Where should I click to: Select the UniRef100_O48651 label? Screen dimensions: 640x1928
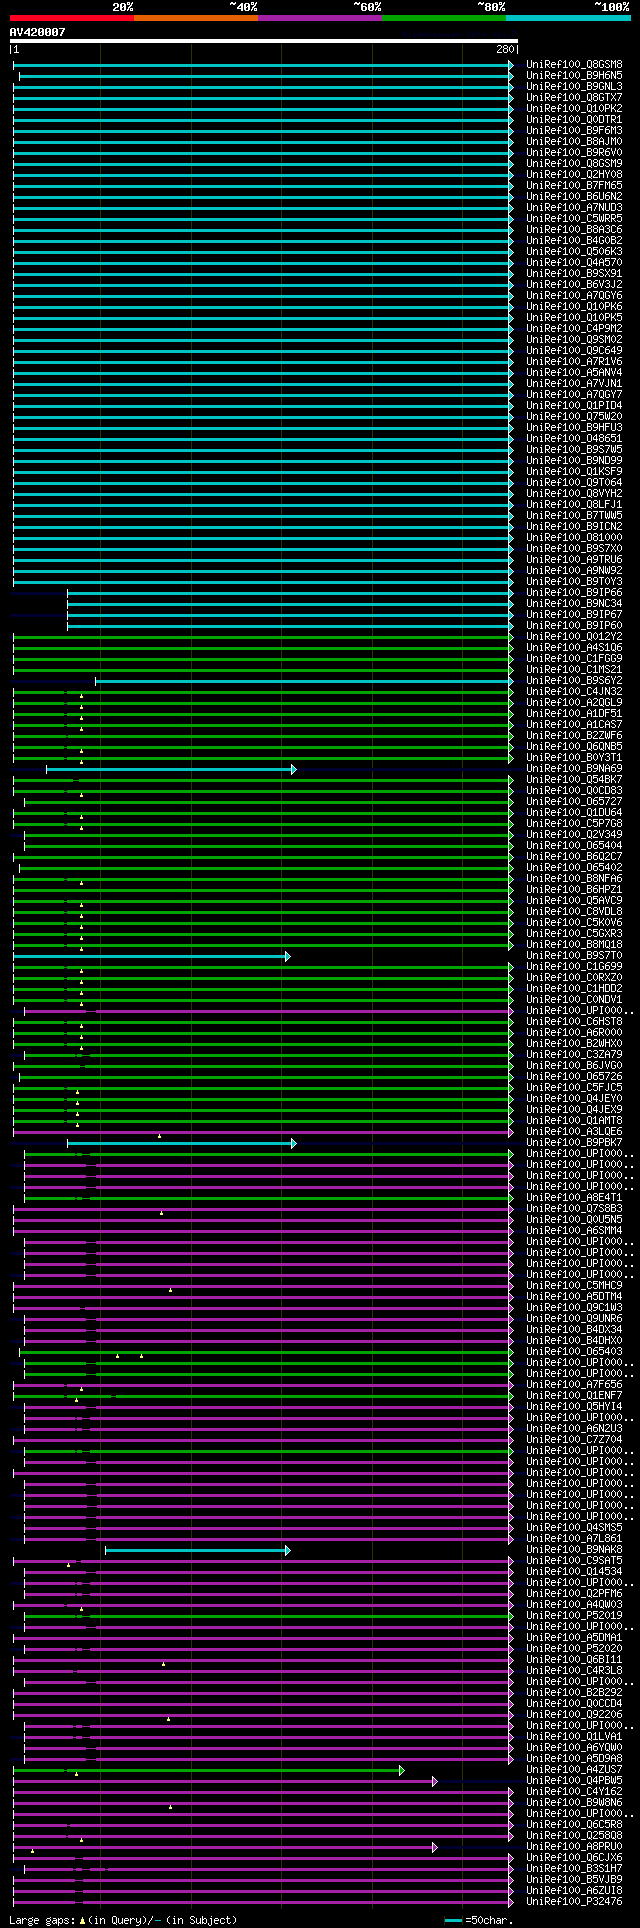(x=574, y=438)
